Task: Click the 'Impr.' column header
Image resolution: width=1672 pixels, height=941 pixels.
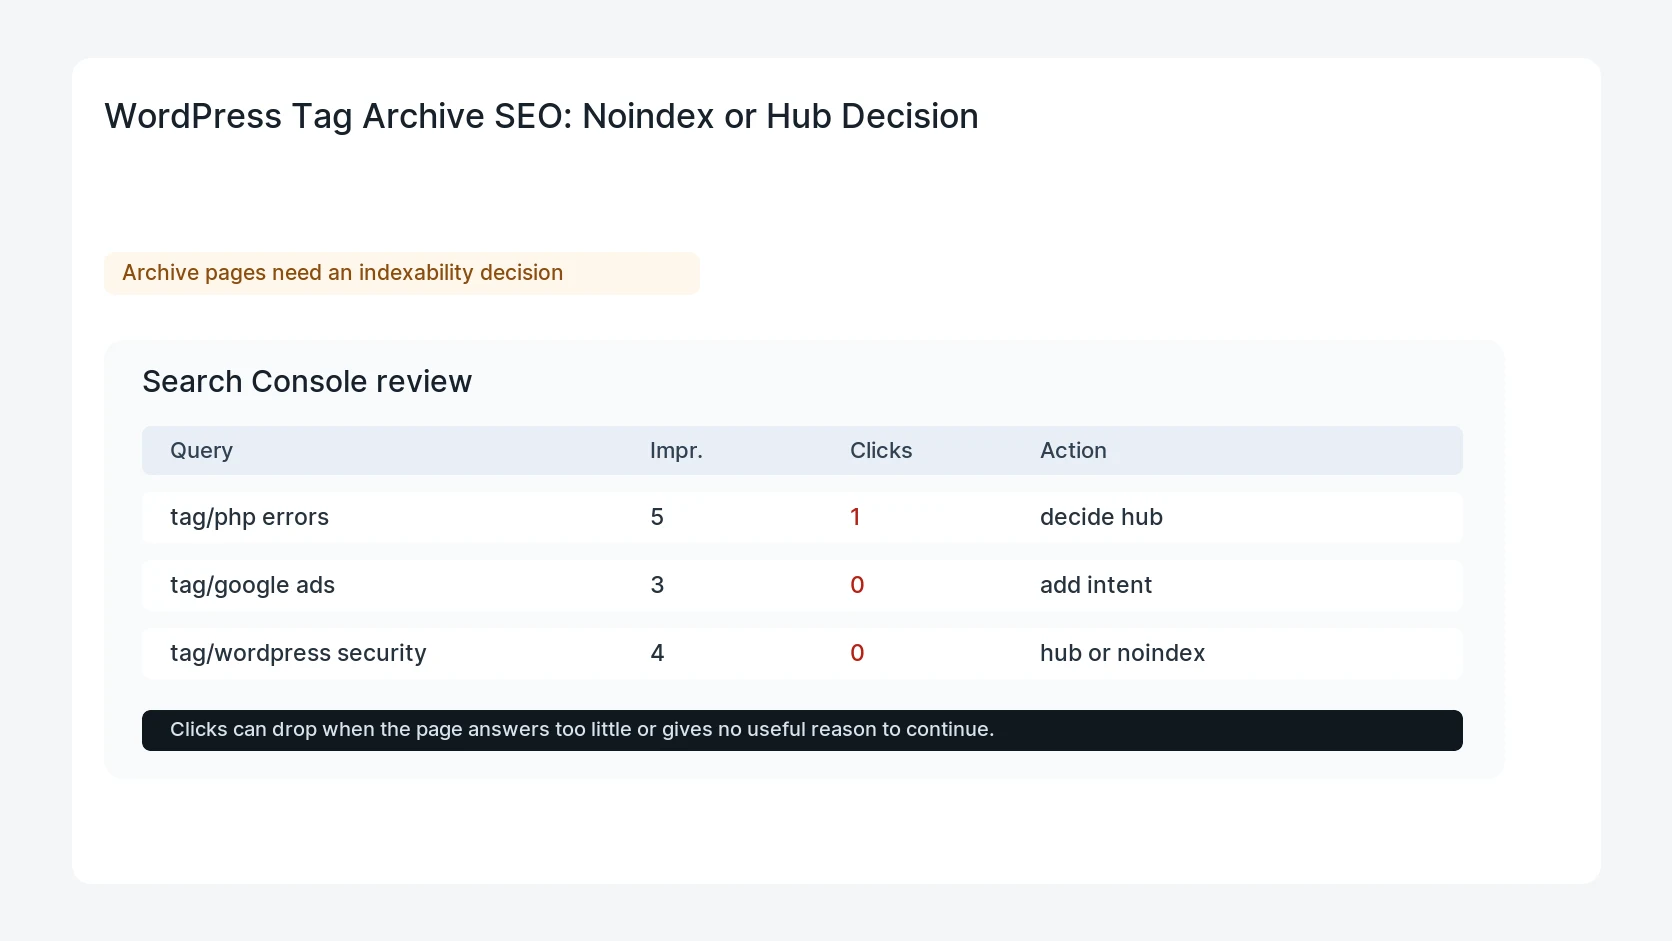Action: pos(676,450)
